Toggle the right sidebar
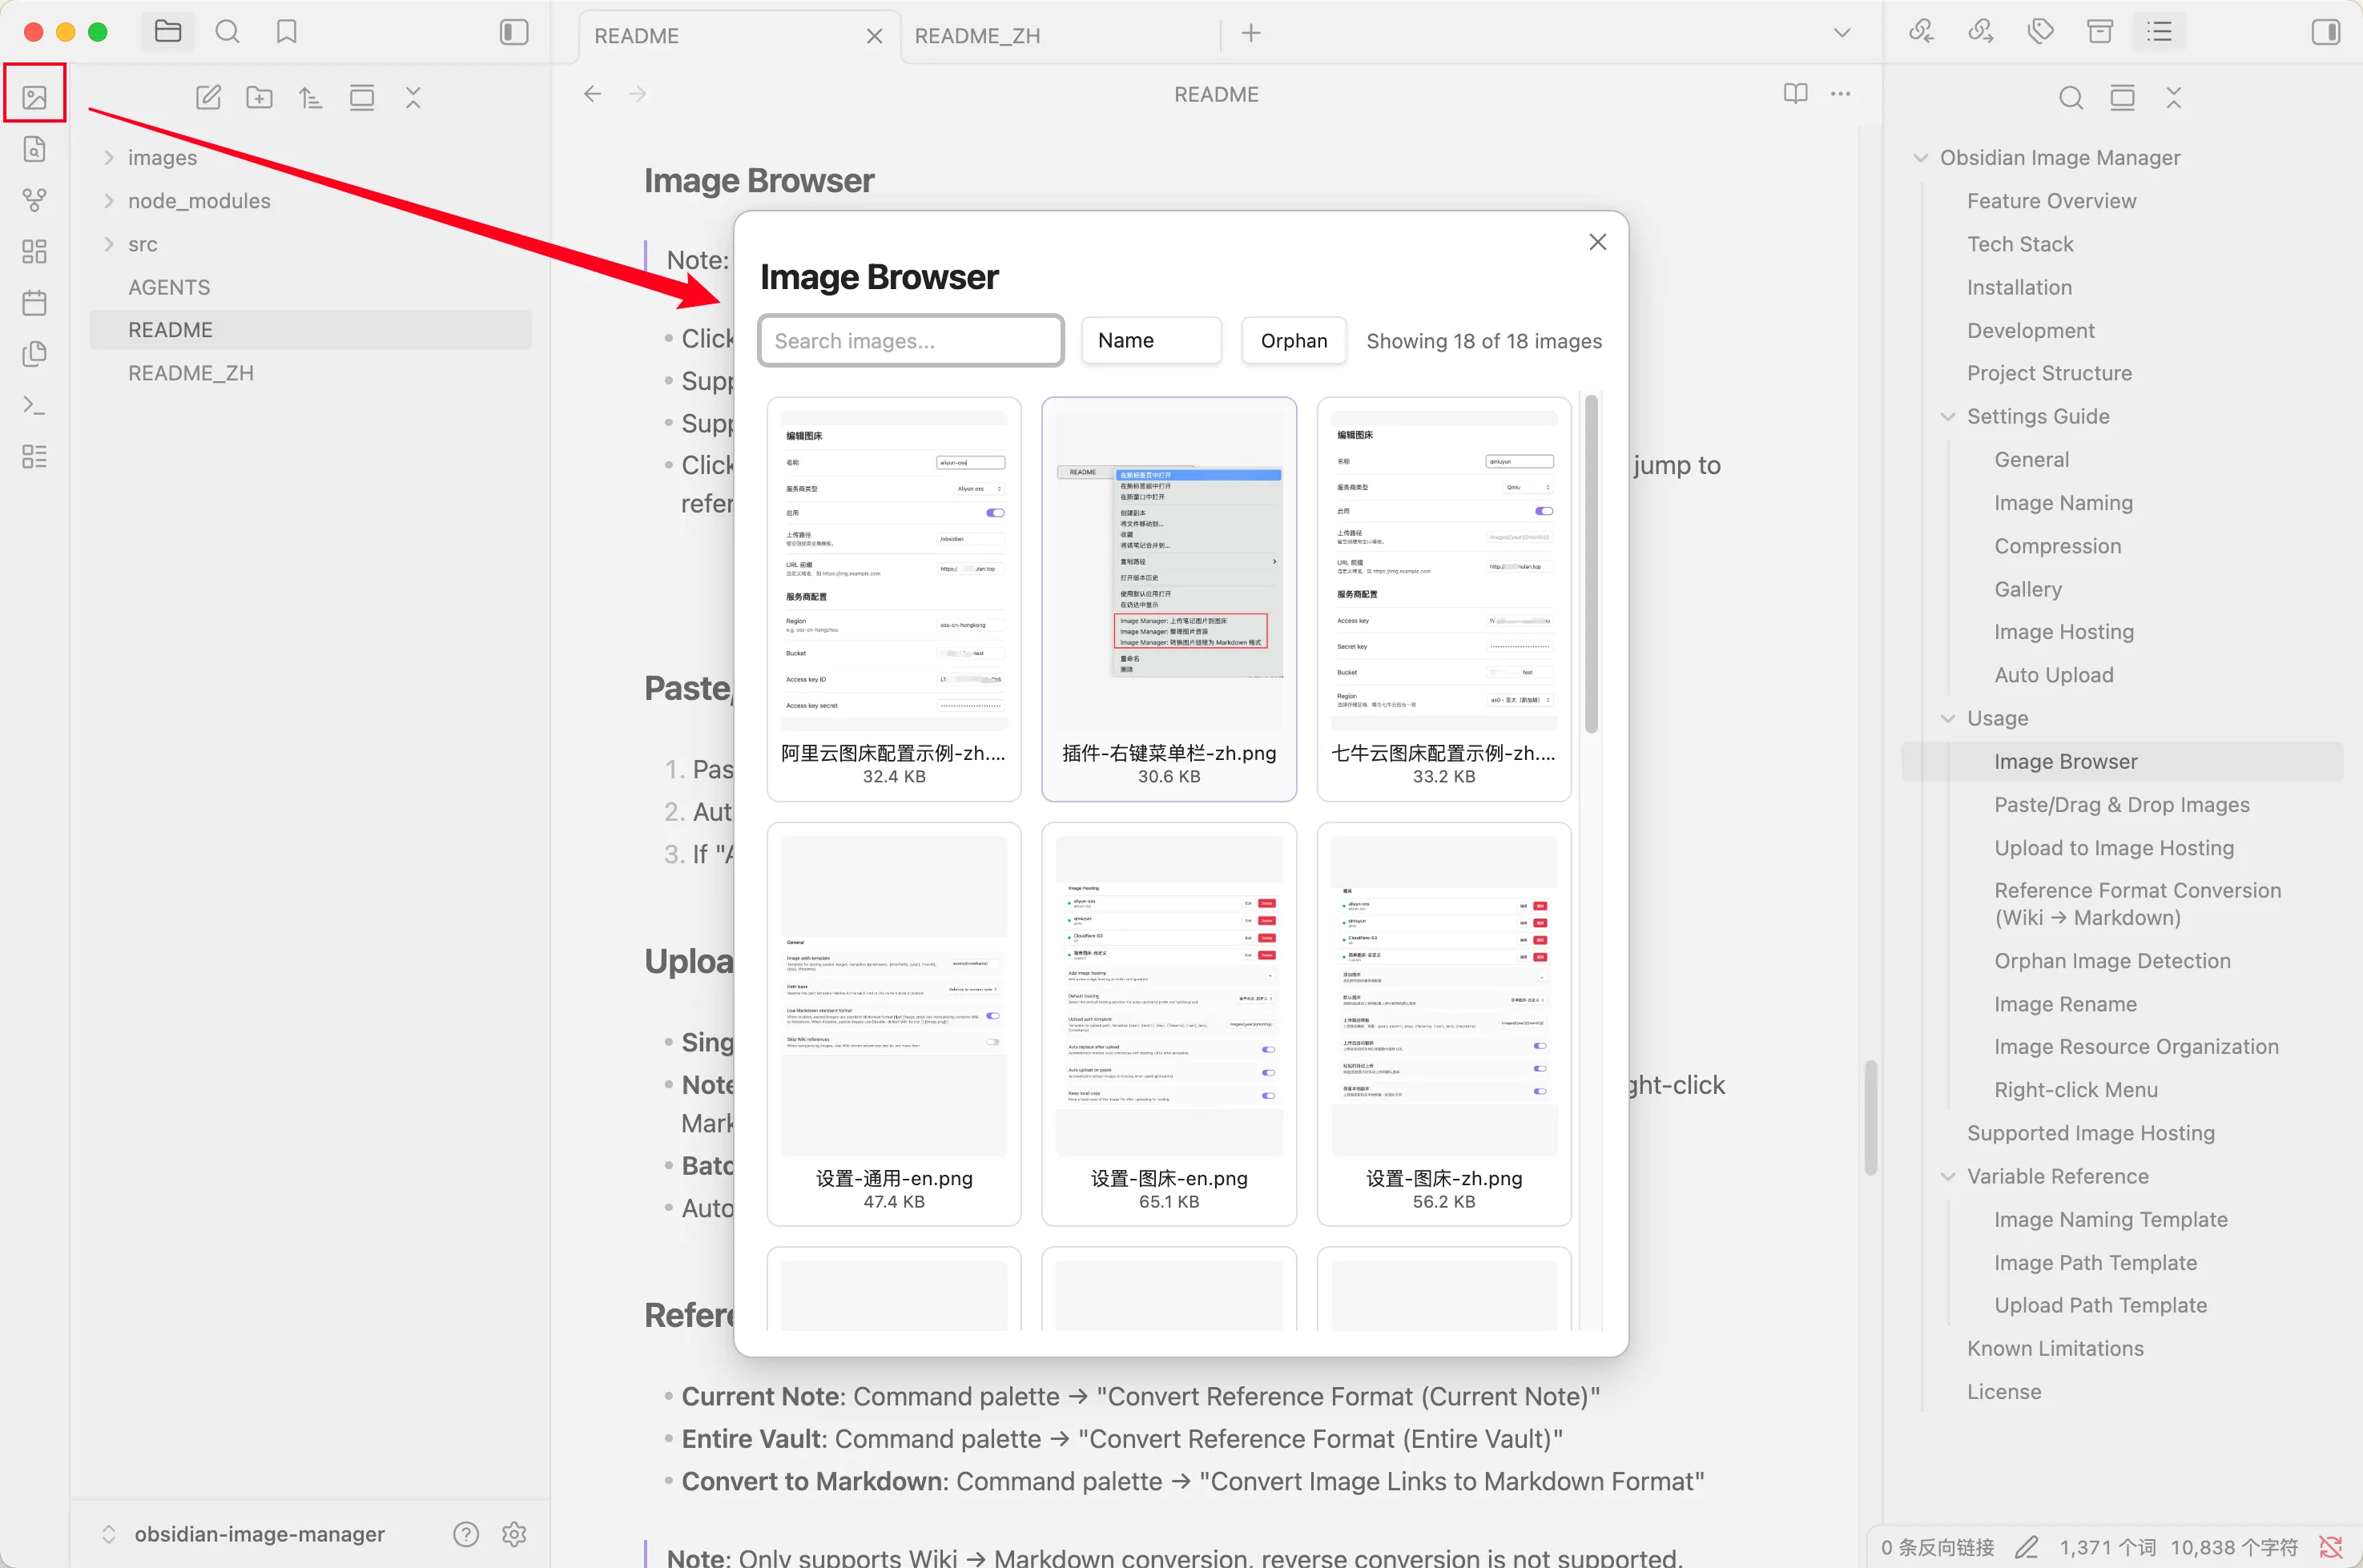The image size is (2363, 1568). [x=2326, y=32]
